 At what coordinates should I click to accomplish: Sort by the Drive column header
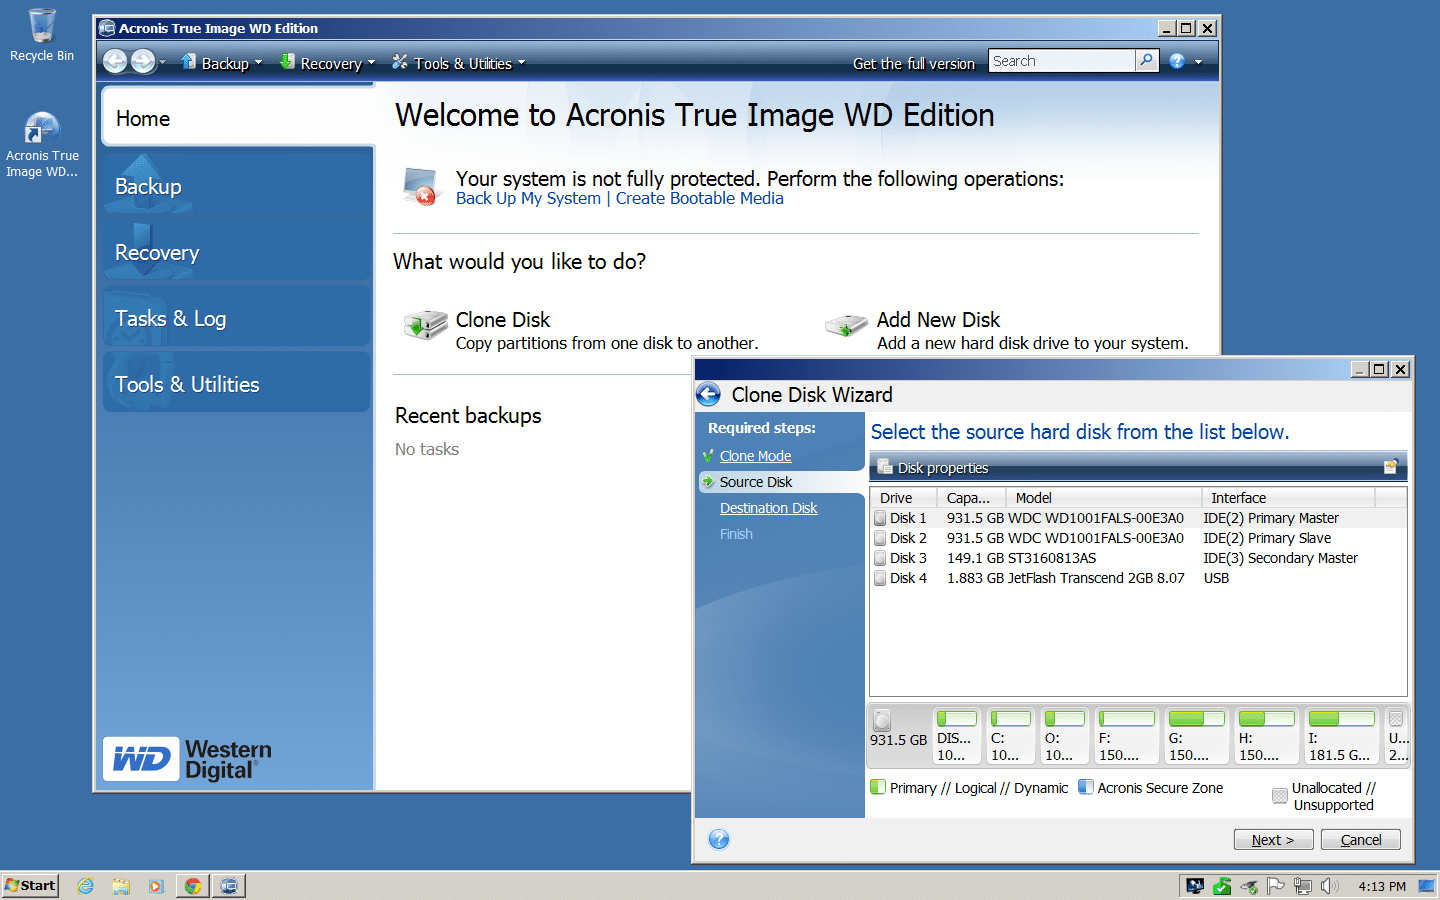coord(904,498)
